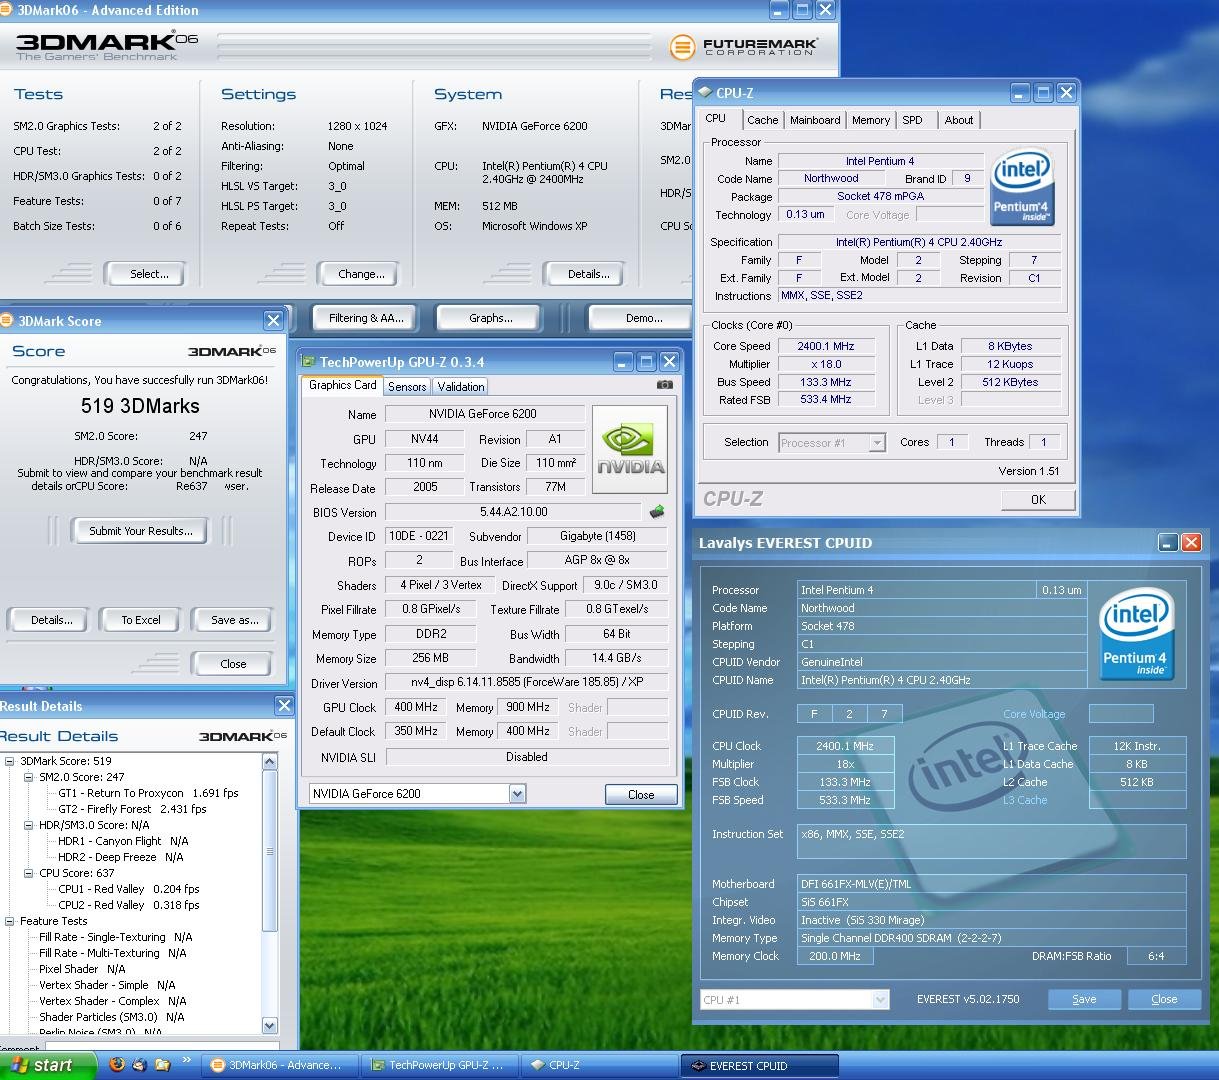This screenshot has width=1219, height=1080.
Task: Open Firefox from the quick launch bar
Action: click(x=117, y=1065)
